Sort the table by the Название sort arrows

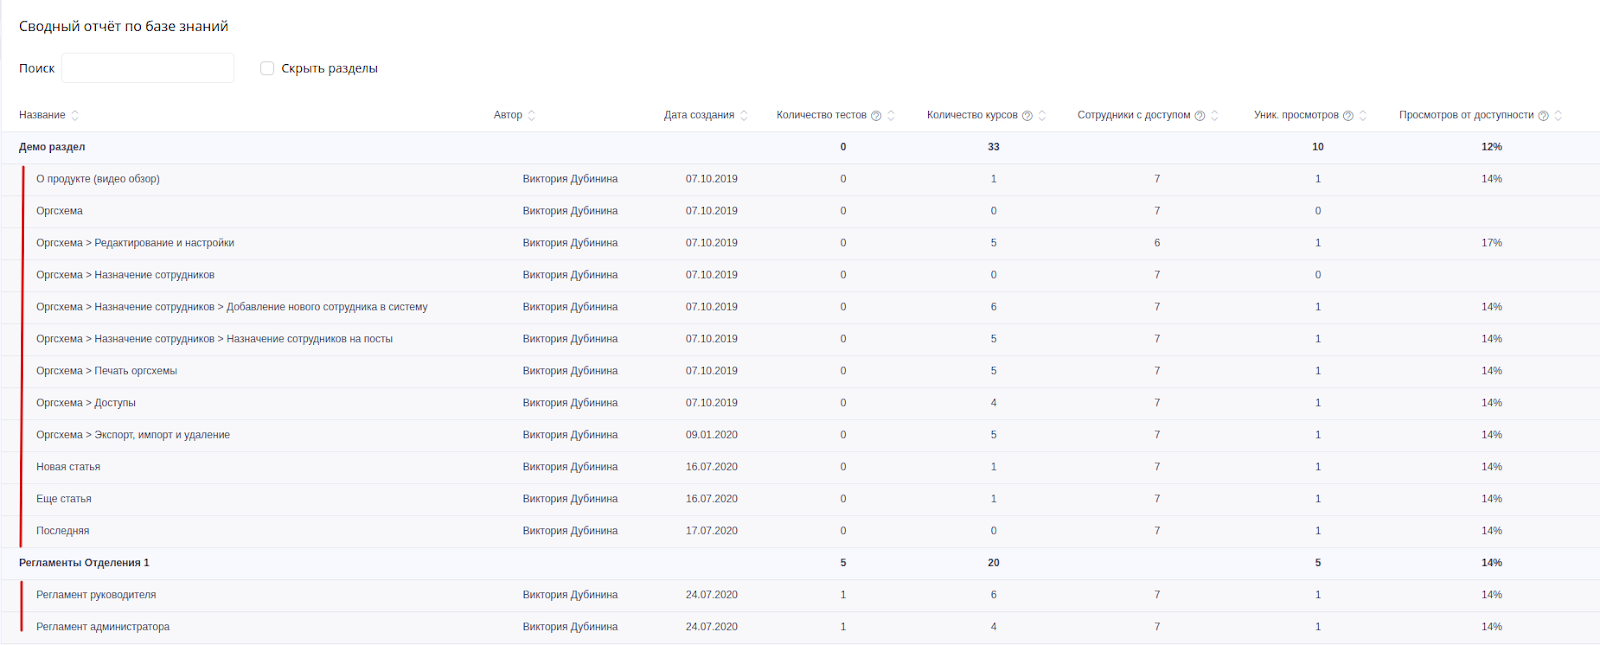[x=75, y=116]
